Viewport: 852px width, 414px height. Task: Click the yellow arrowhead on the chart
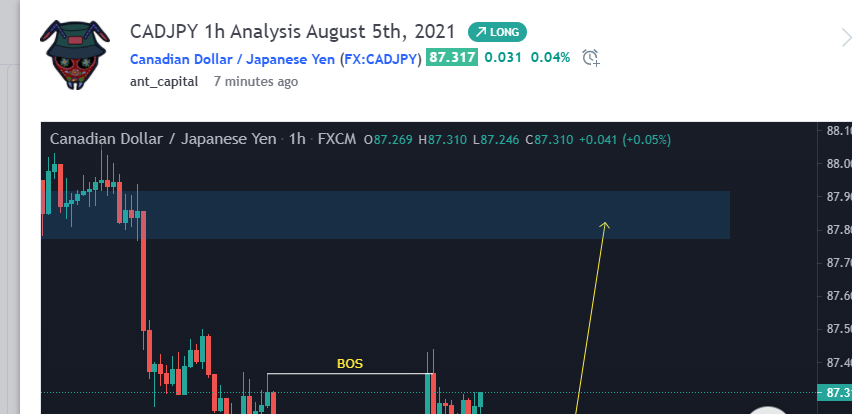pos(604,224)
